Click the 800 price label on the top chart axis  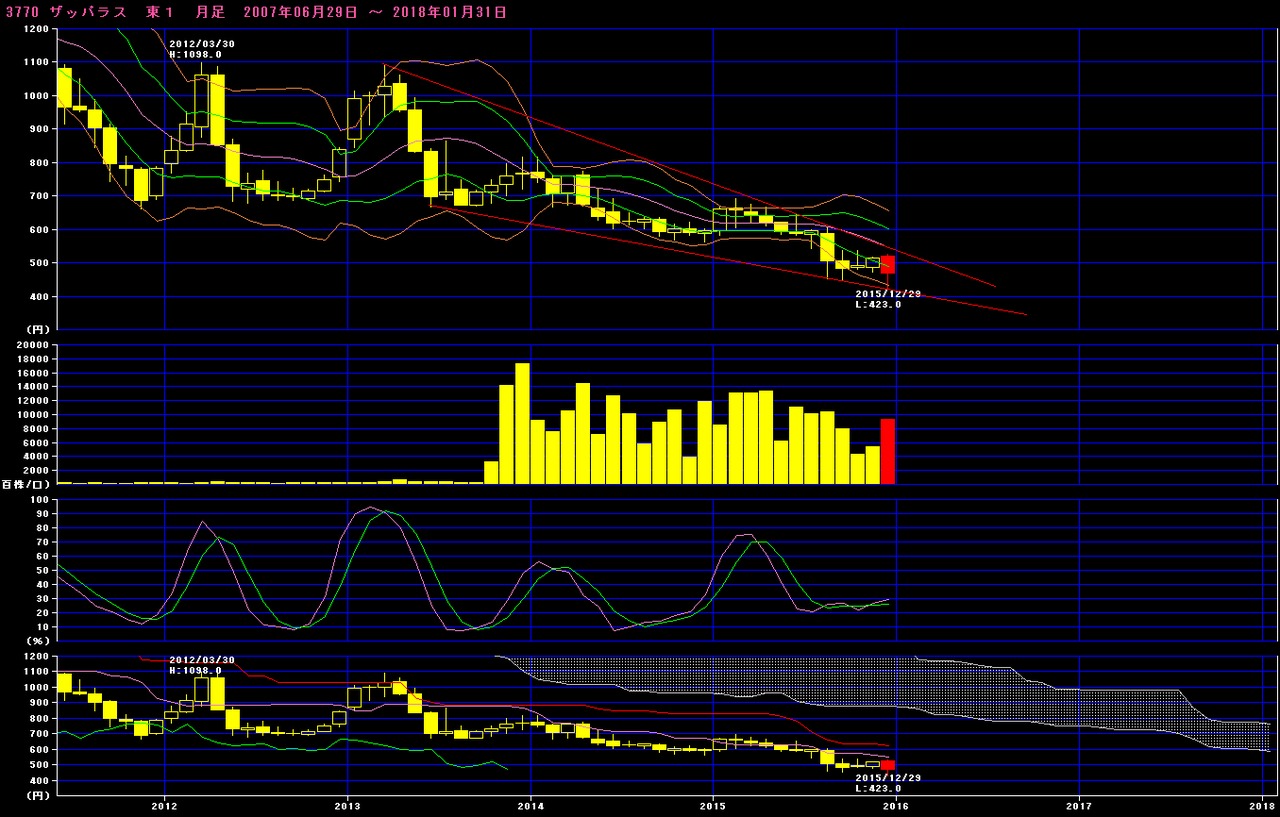[37, 163]
